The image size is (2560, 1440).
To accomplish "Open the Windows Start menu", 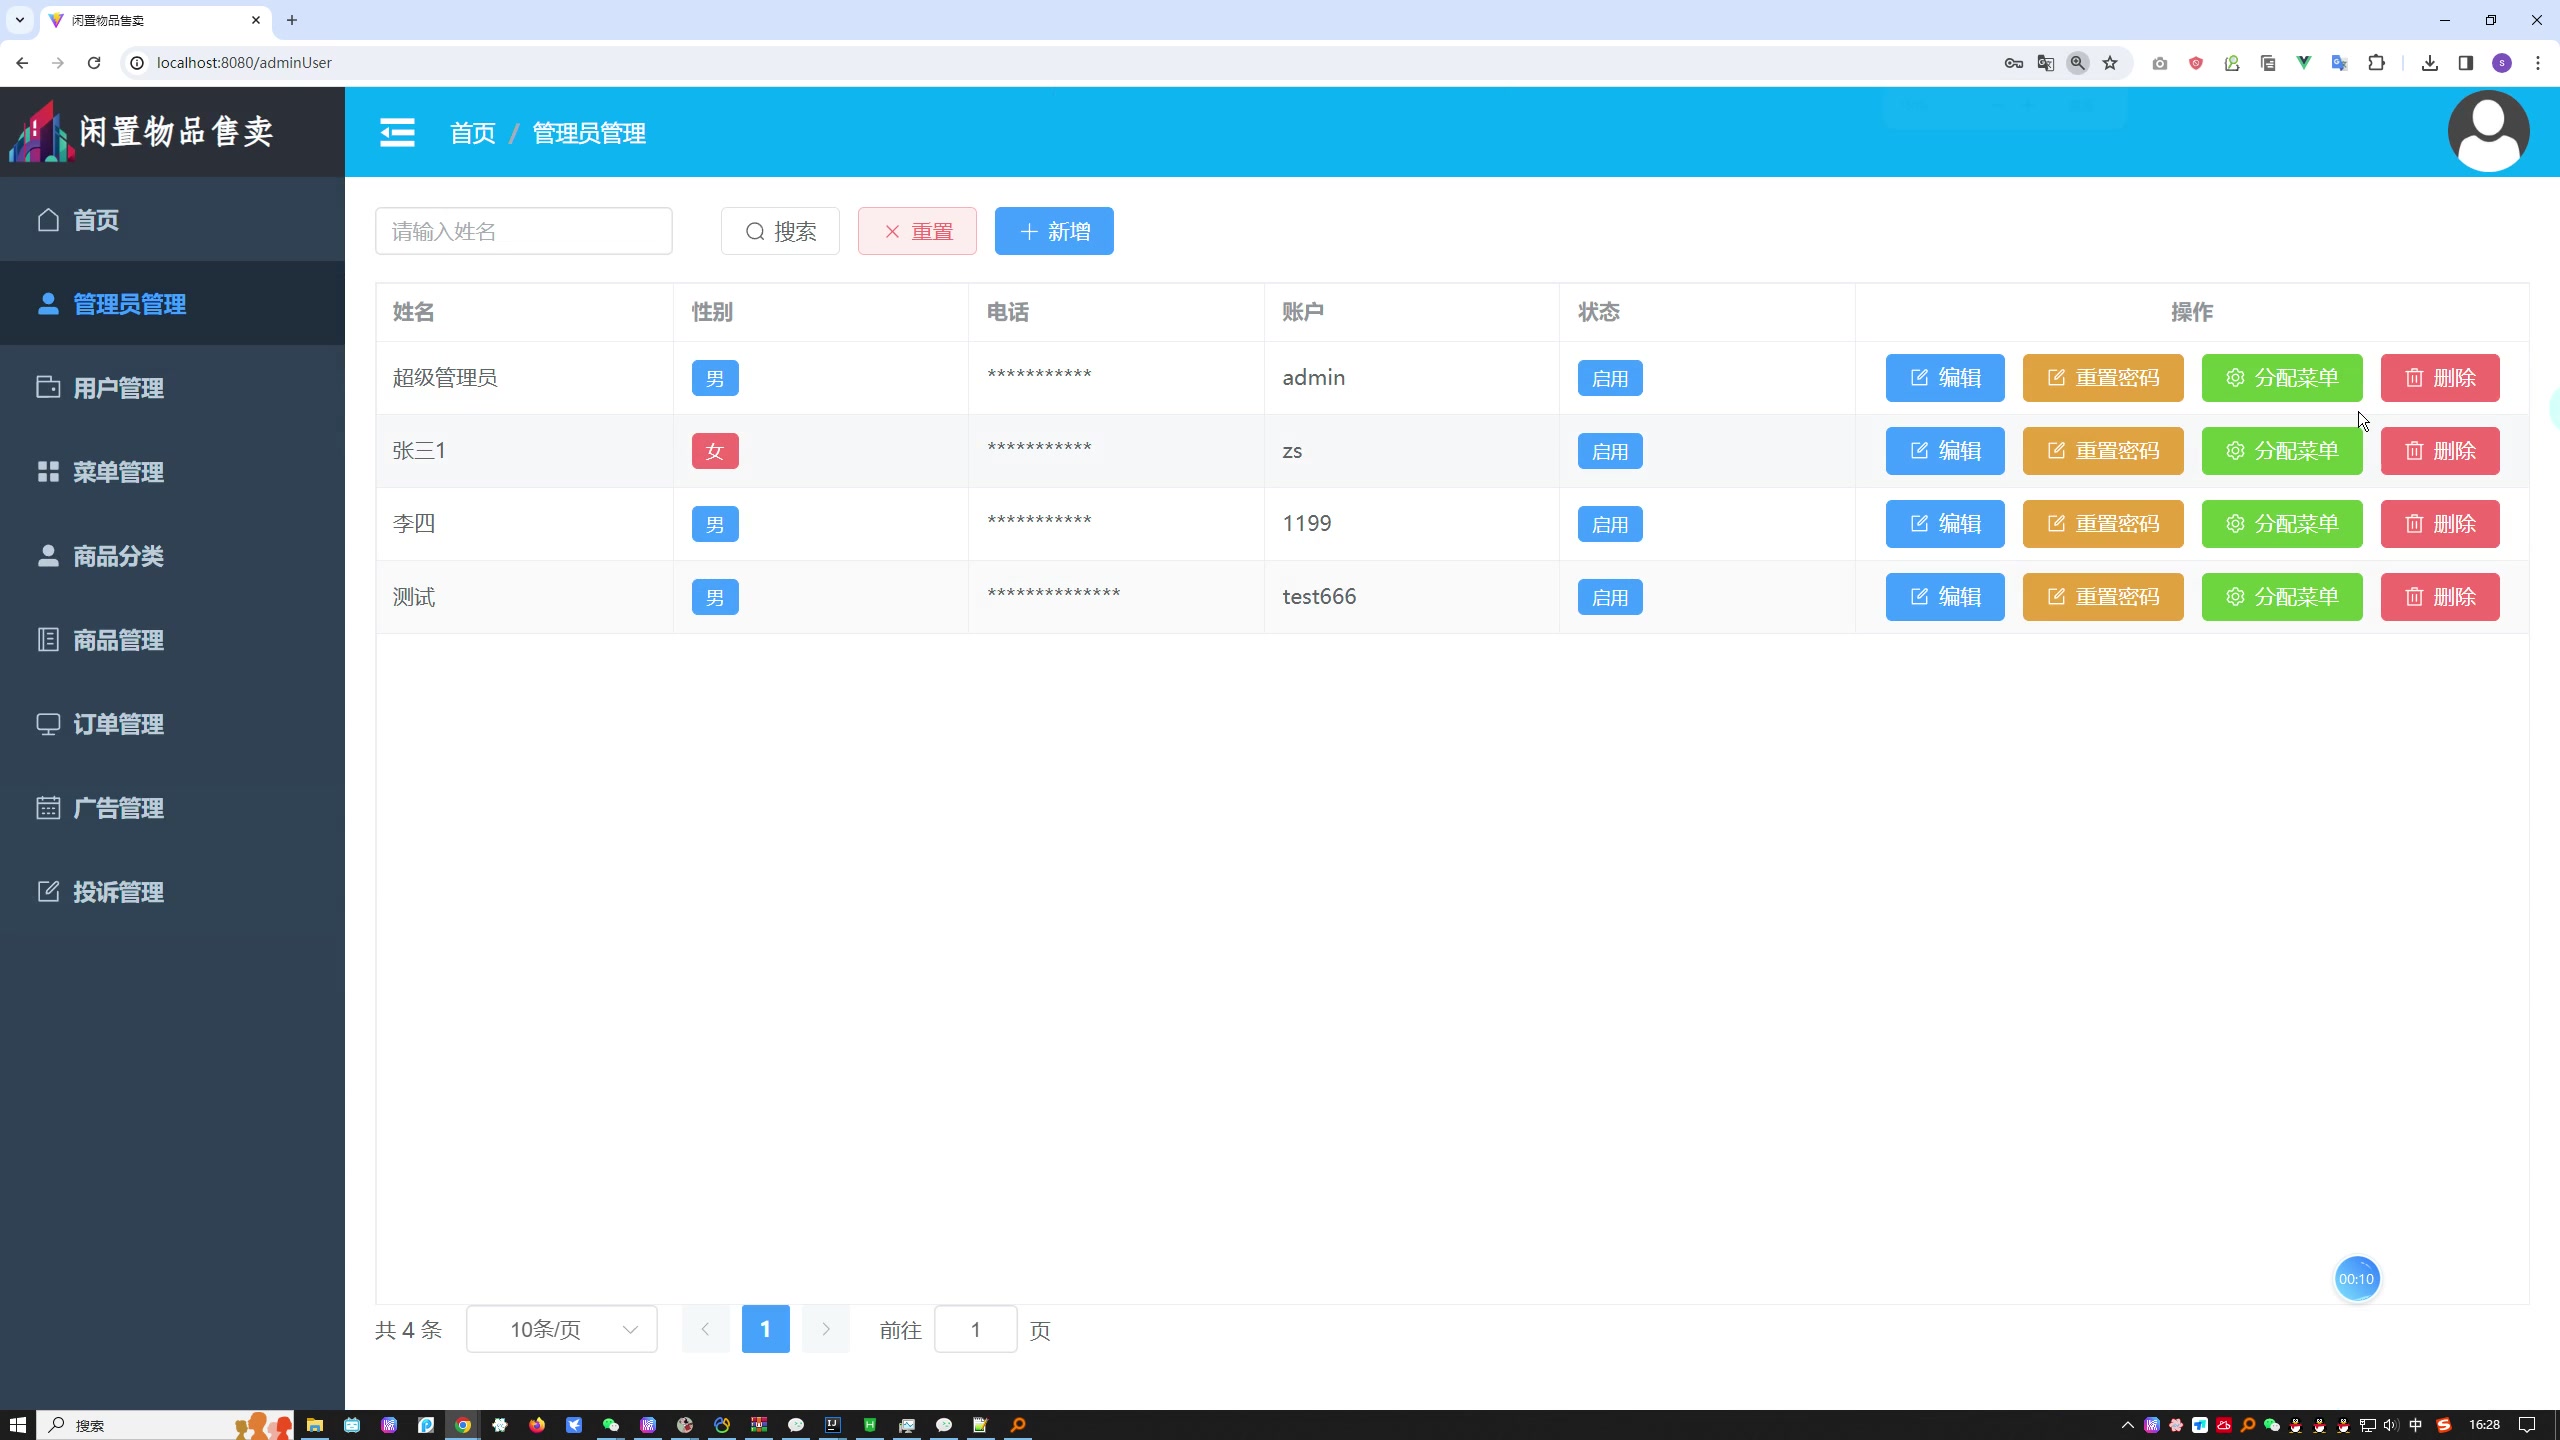I will (x=17, y=1424).
